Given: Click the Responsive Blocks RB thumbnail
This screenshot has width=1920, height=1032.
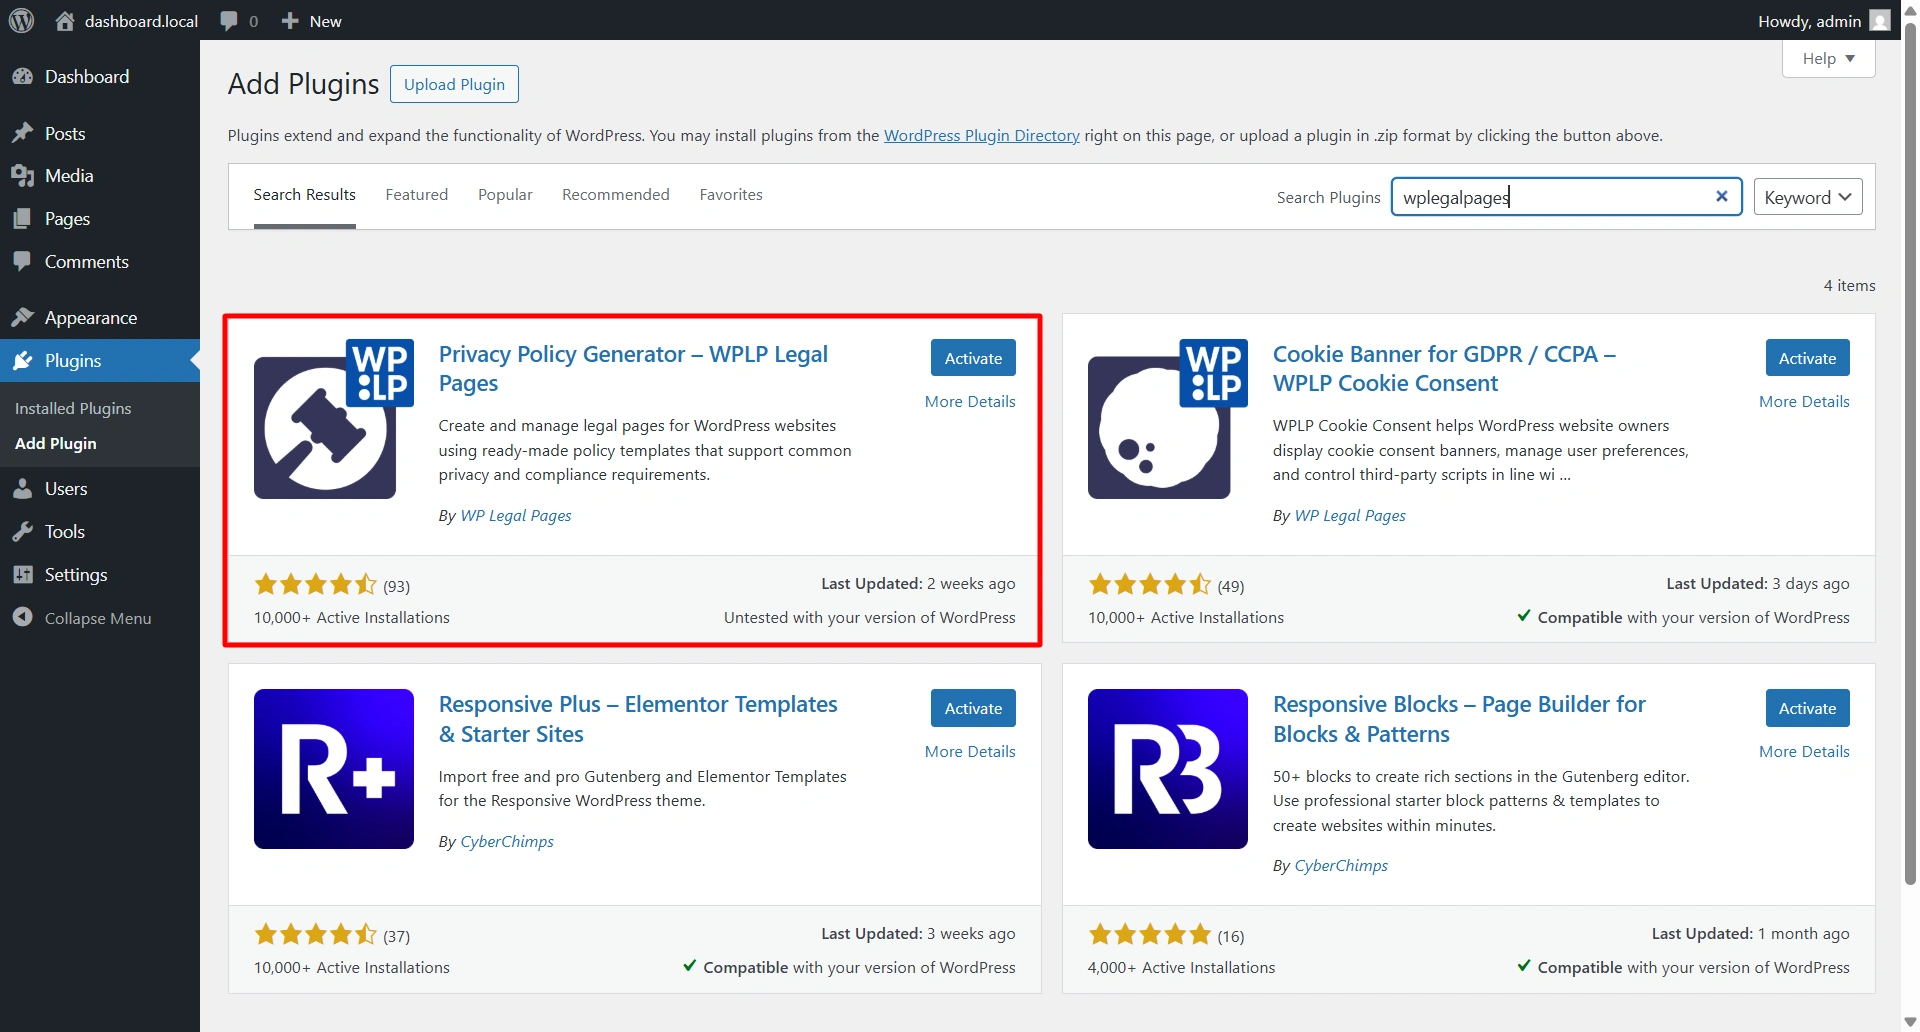Looking at the screenshot, I should [1168, 769].
